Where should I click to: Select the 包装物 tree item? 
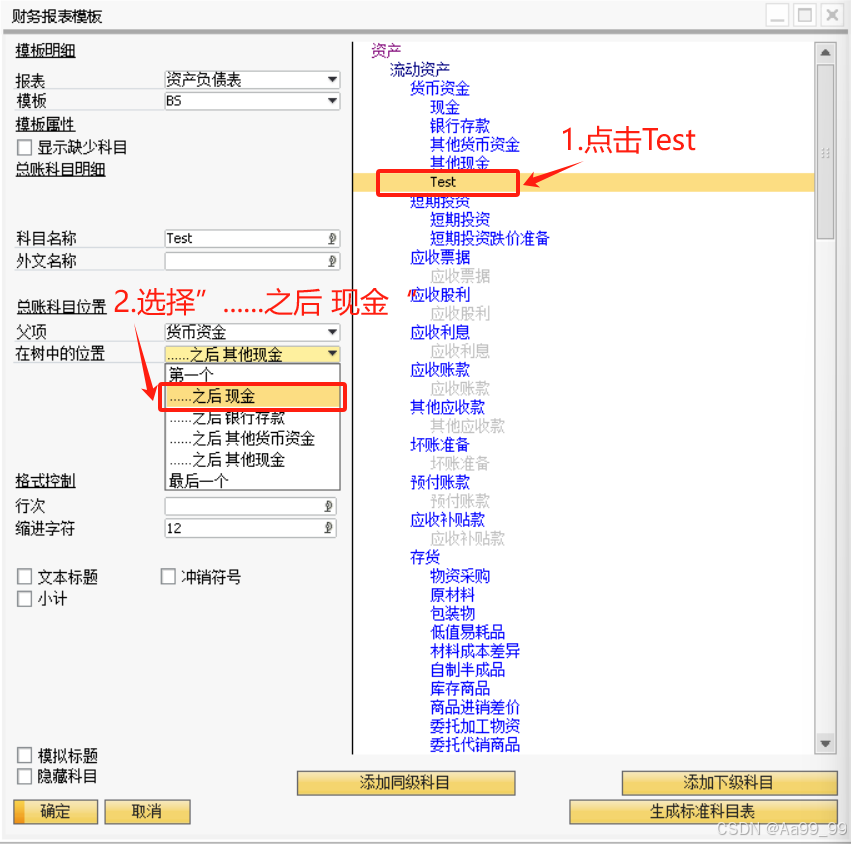[452, 613]
